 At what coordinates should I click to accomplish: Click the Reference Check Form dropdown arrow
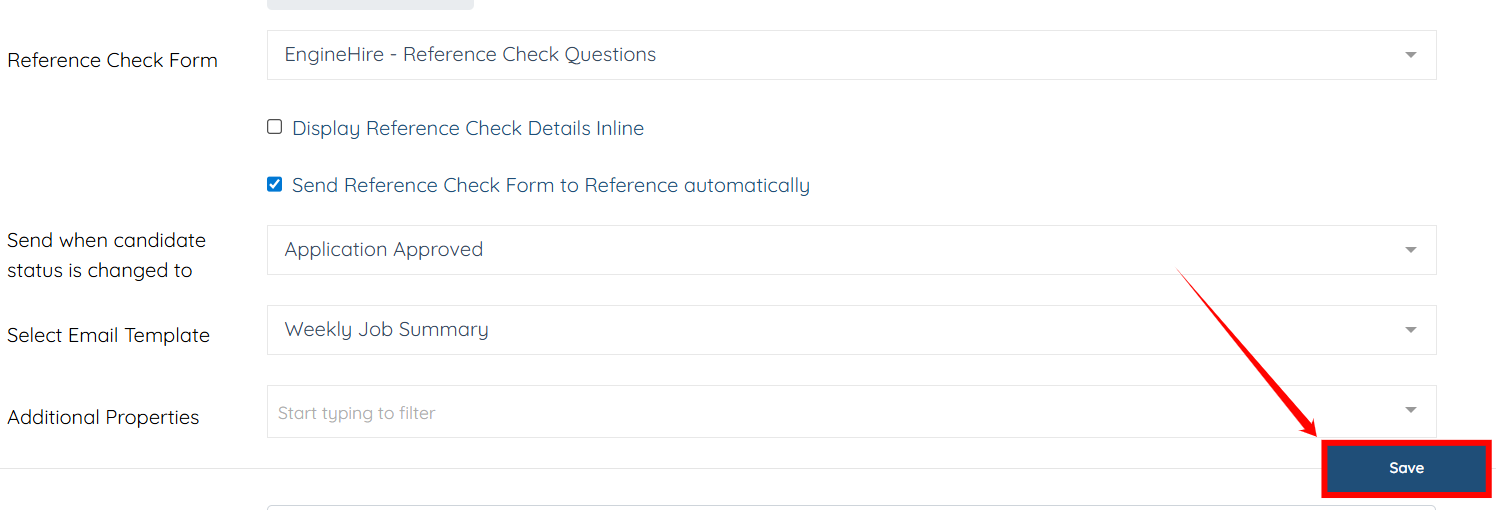point(1410,55)
